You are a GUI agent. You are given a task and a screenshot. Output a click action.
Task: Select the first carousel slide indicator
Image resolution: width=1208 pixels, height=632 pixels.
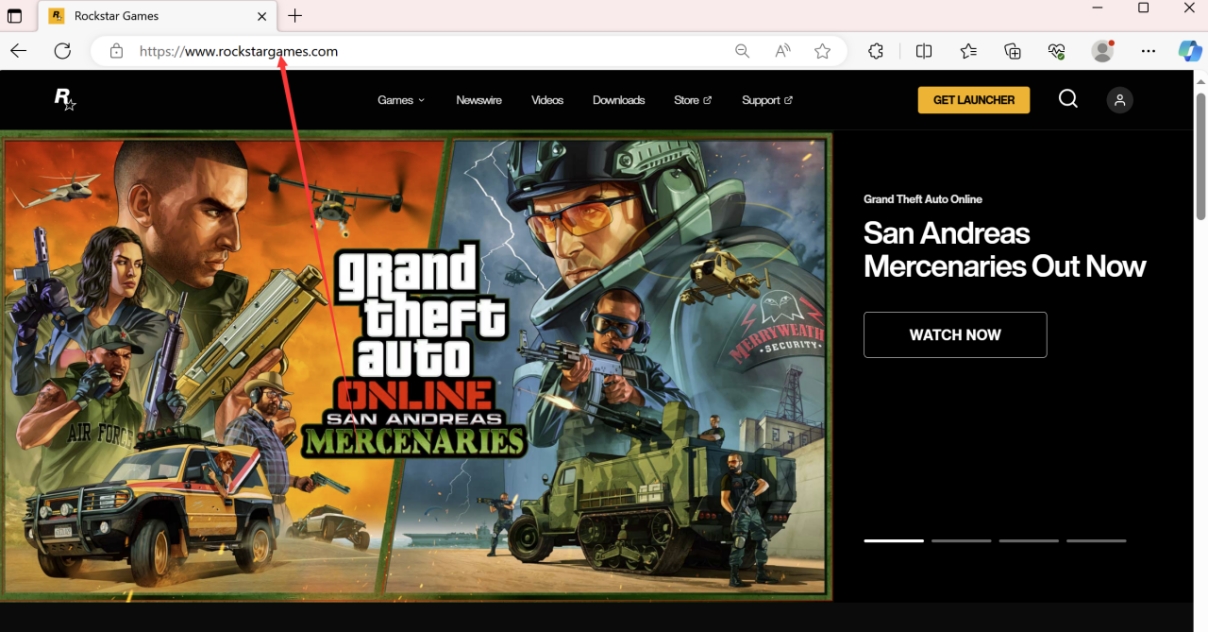point(894,541)
